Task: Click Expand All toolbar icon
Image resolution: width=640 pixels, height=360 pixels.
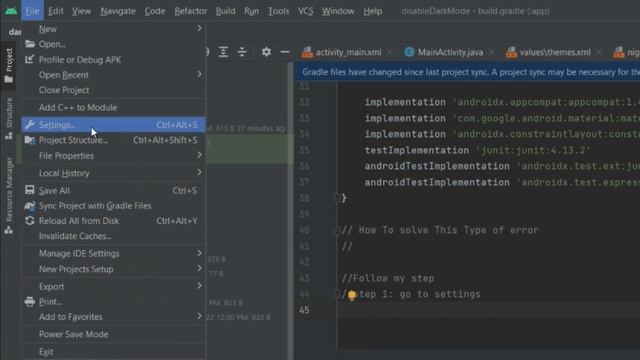Action: click(223, 52)
